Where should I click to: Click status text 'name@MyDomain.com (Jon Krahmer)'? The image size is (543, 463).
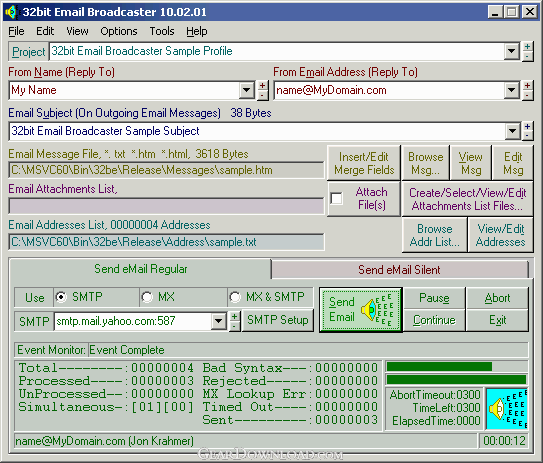(104, 441)
